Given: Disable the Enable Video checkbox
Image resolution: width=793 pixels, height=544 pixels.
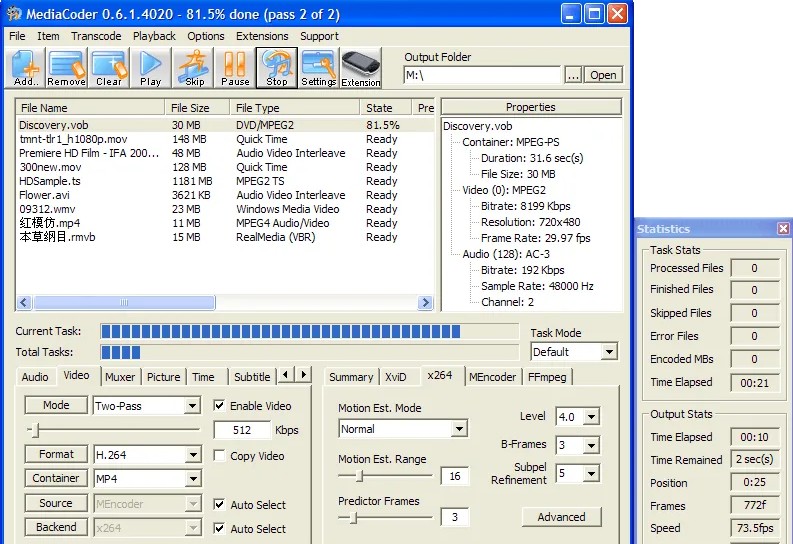Looking at the screenshot, I should tap(220, 406).
